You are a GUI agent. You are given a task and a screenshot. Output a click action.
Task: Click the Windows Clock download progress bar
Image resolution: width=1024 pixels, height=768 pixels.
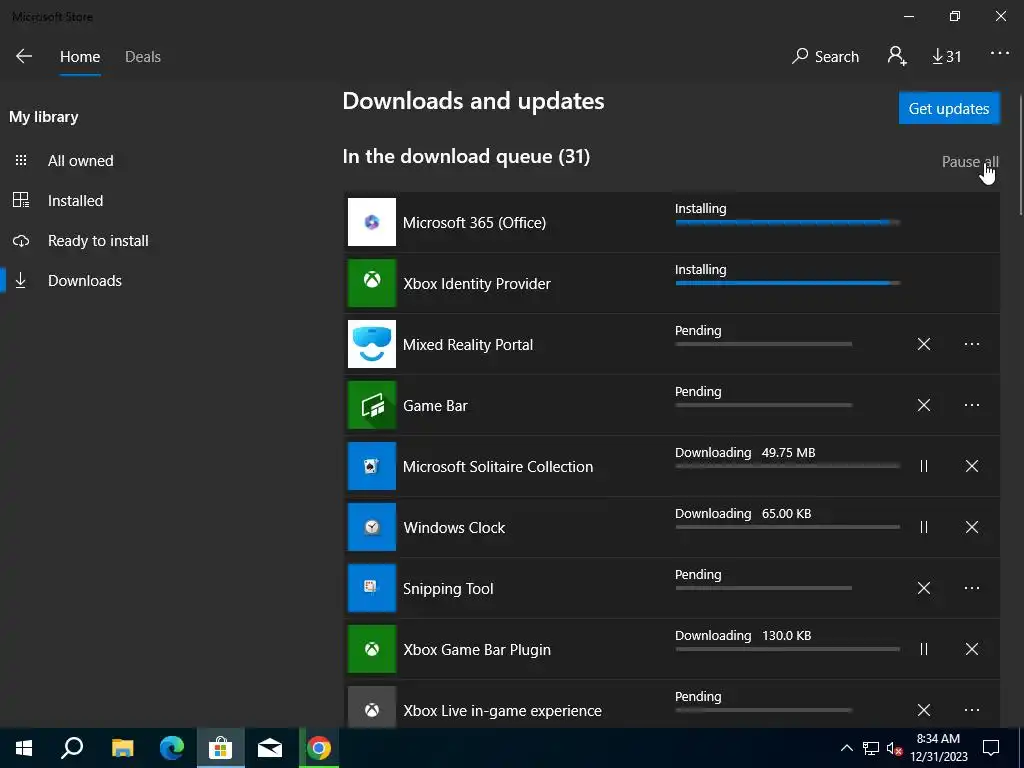[x=788, y=527]
